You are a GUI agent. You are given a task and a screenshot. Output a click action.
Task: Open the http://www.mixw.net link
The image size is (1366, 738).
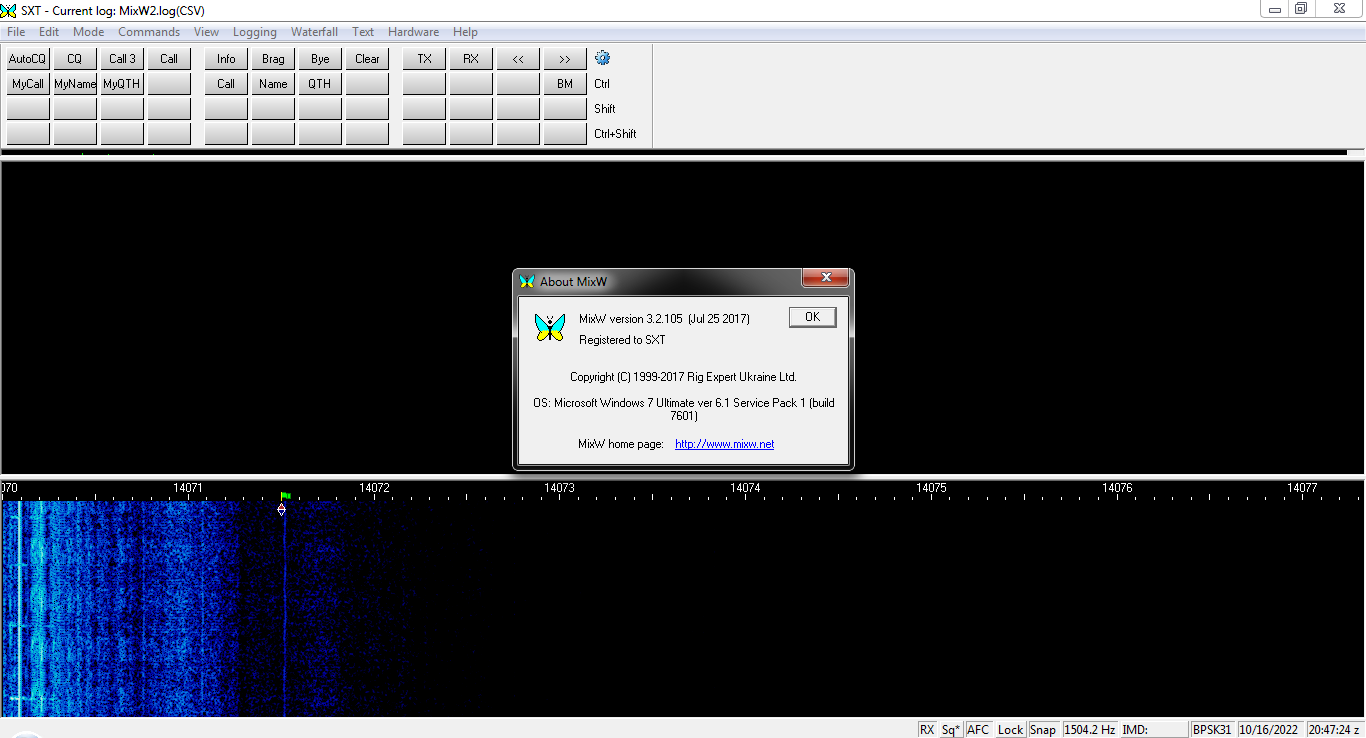tap(724, 444)
